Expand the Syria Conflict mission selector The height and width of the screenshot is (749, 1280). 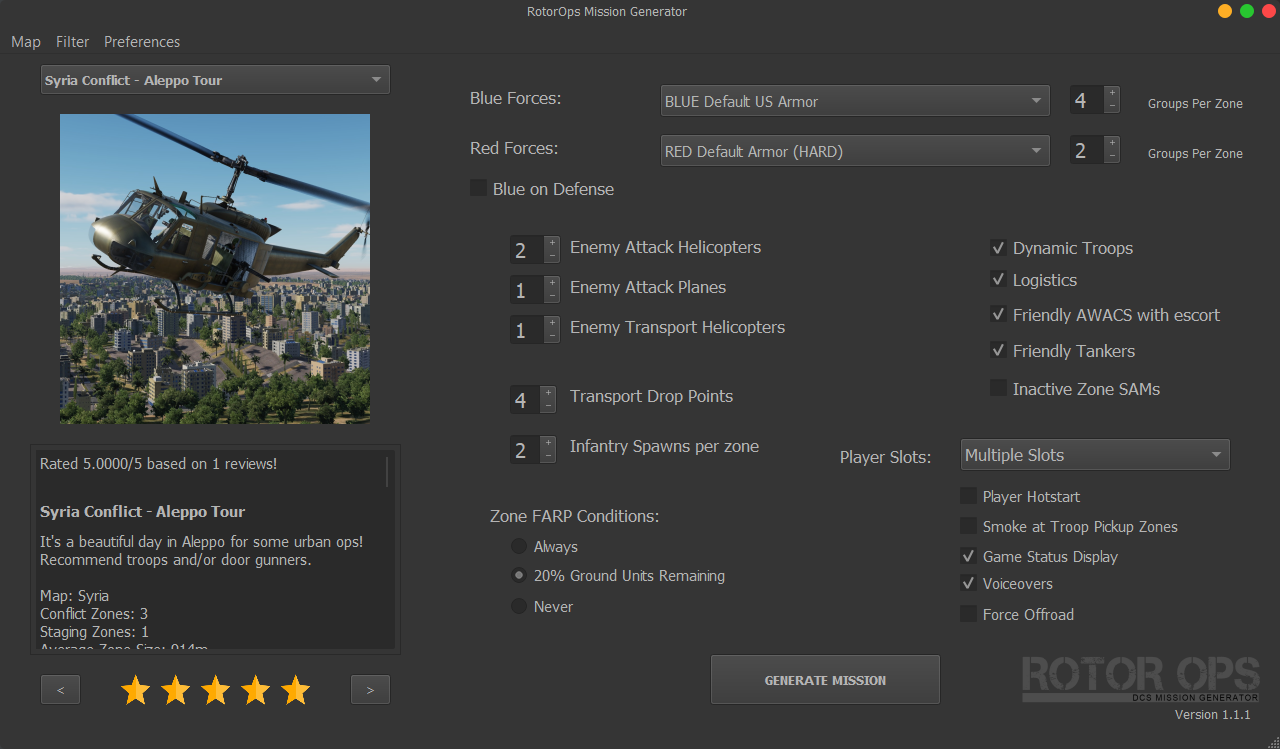tap(215, 79)
